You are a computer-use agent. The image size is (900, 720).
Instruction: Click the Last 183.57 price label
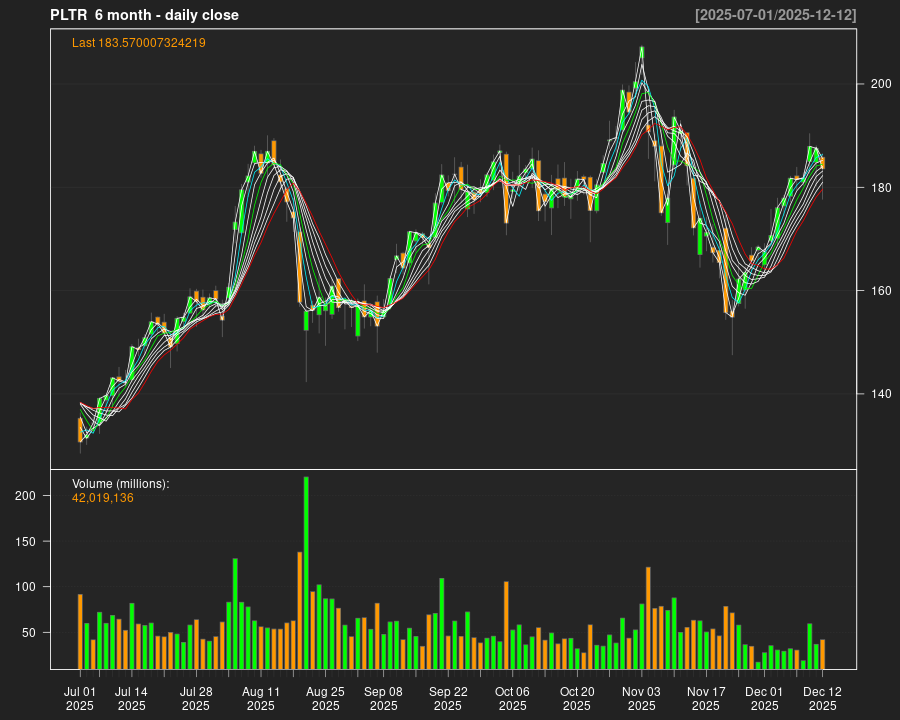pos(139,43)
